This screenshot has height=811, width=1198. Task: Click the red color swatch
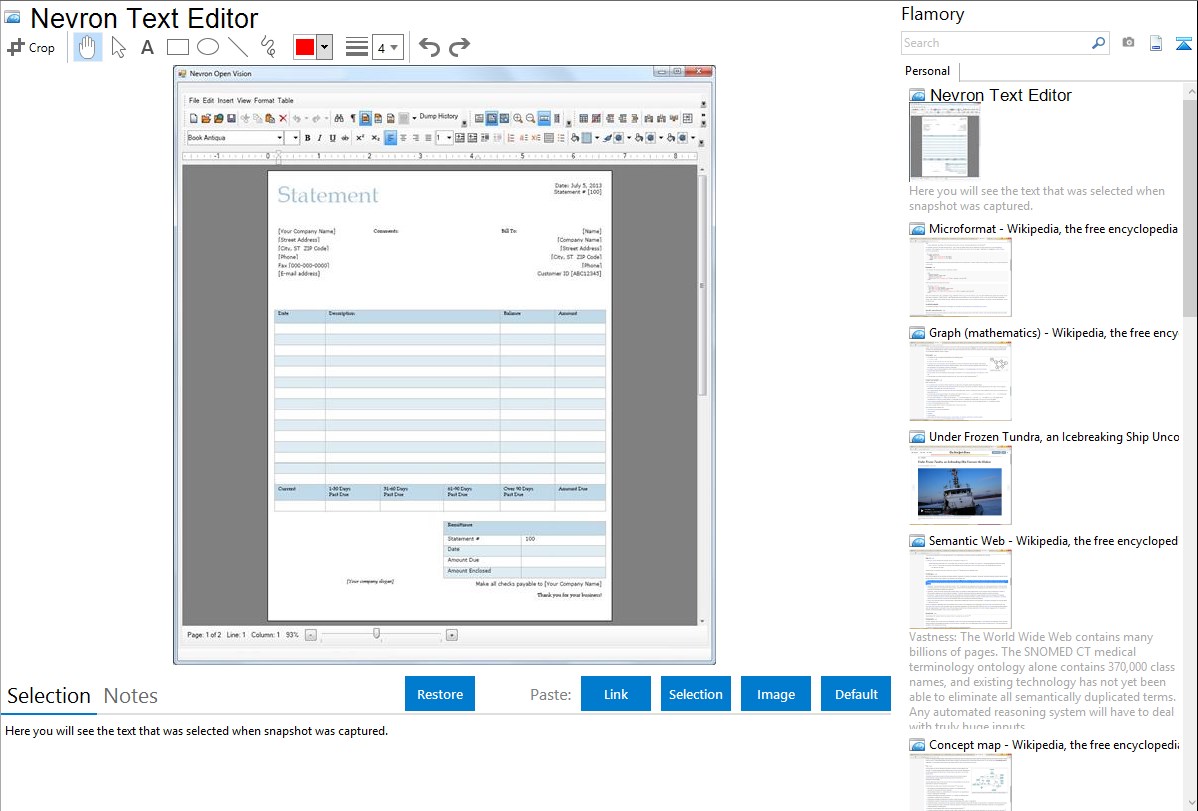click(x=305, y=47)
